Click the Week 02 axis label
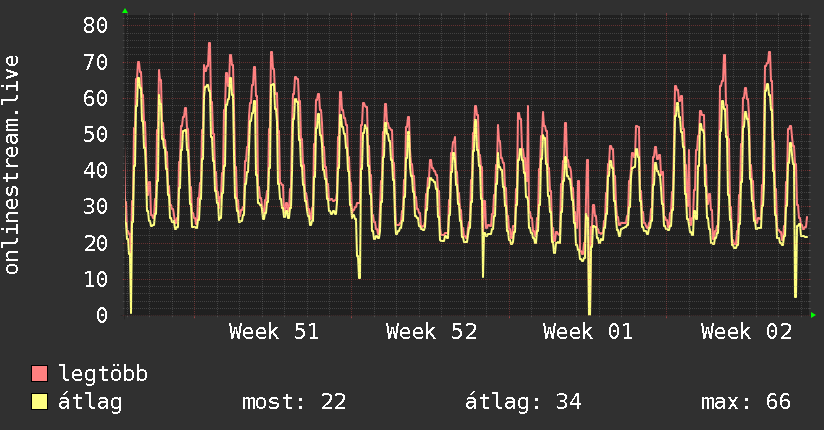824x430 pixels. coord(746,332)
